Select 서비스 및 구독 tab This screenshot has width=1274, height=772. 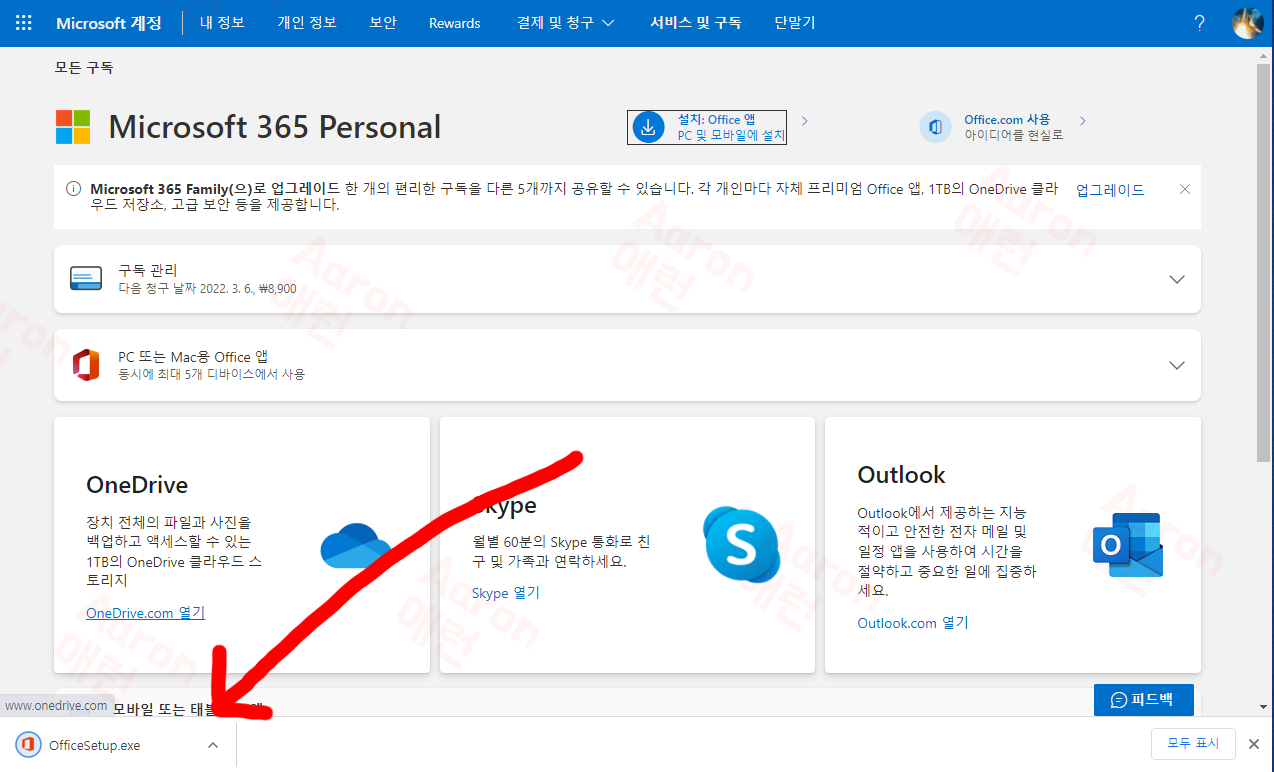coord(696,23)
